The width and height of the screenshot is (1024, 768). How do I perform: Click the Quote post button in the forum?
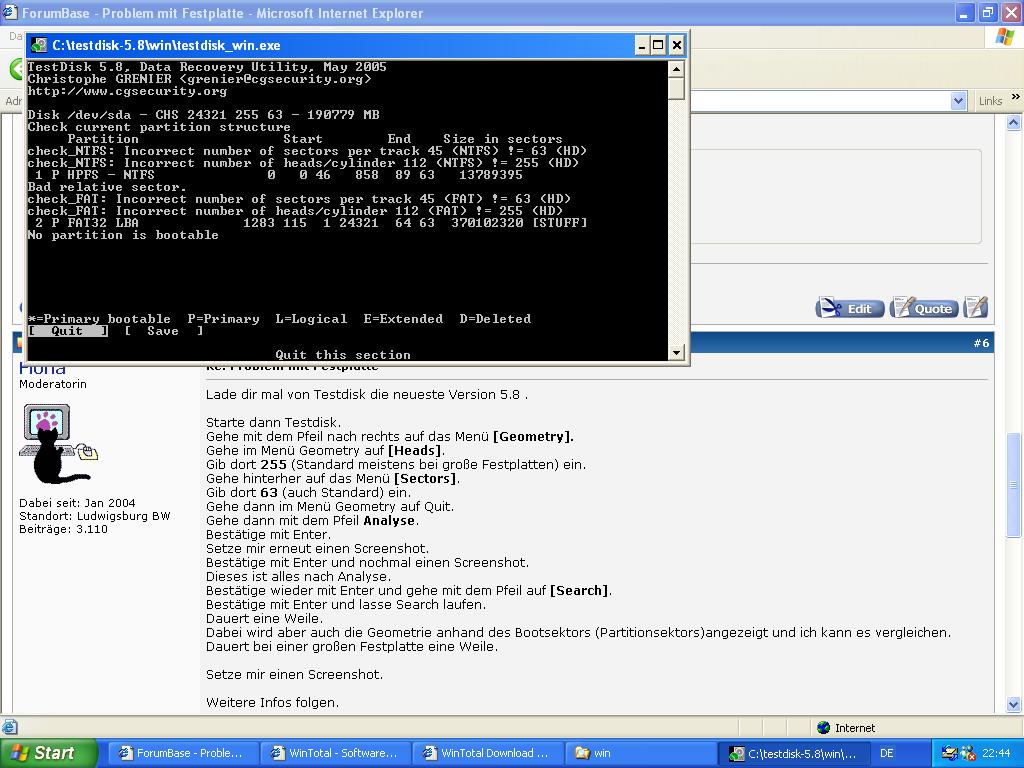[923, 308]
